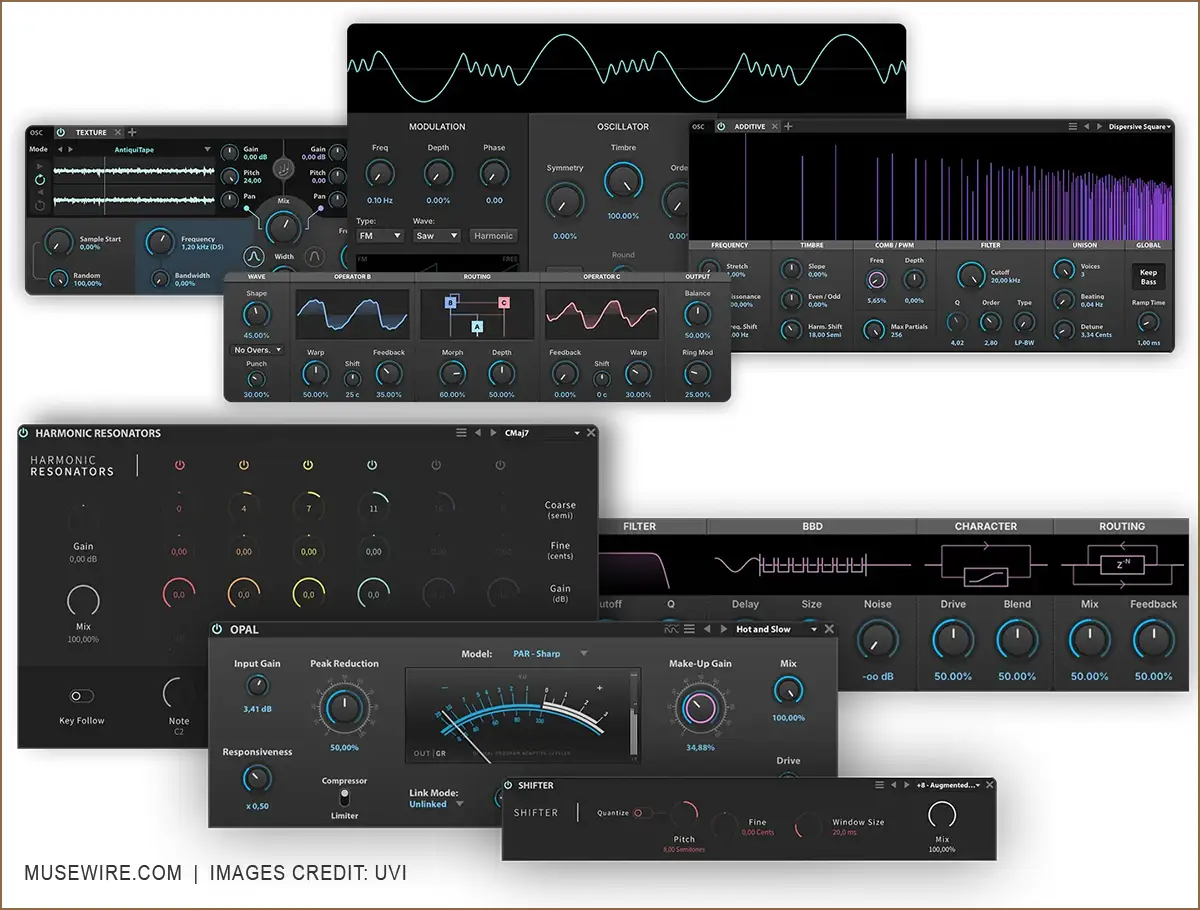The height and width of the screenshot is (910, 1200).
Task: Open the Hot and Slow preset dropdown
Action: pos(776,630)
